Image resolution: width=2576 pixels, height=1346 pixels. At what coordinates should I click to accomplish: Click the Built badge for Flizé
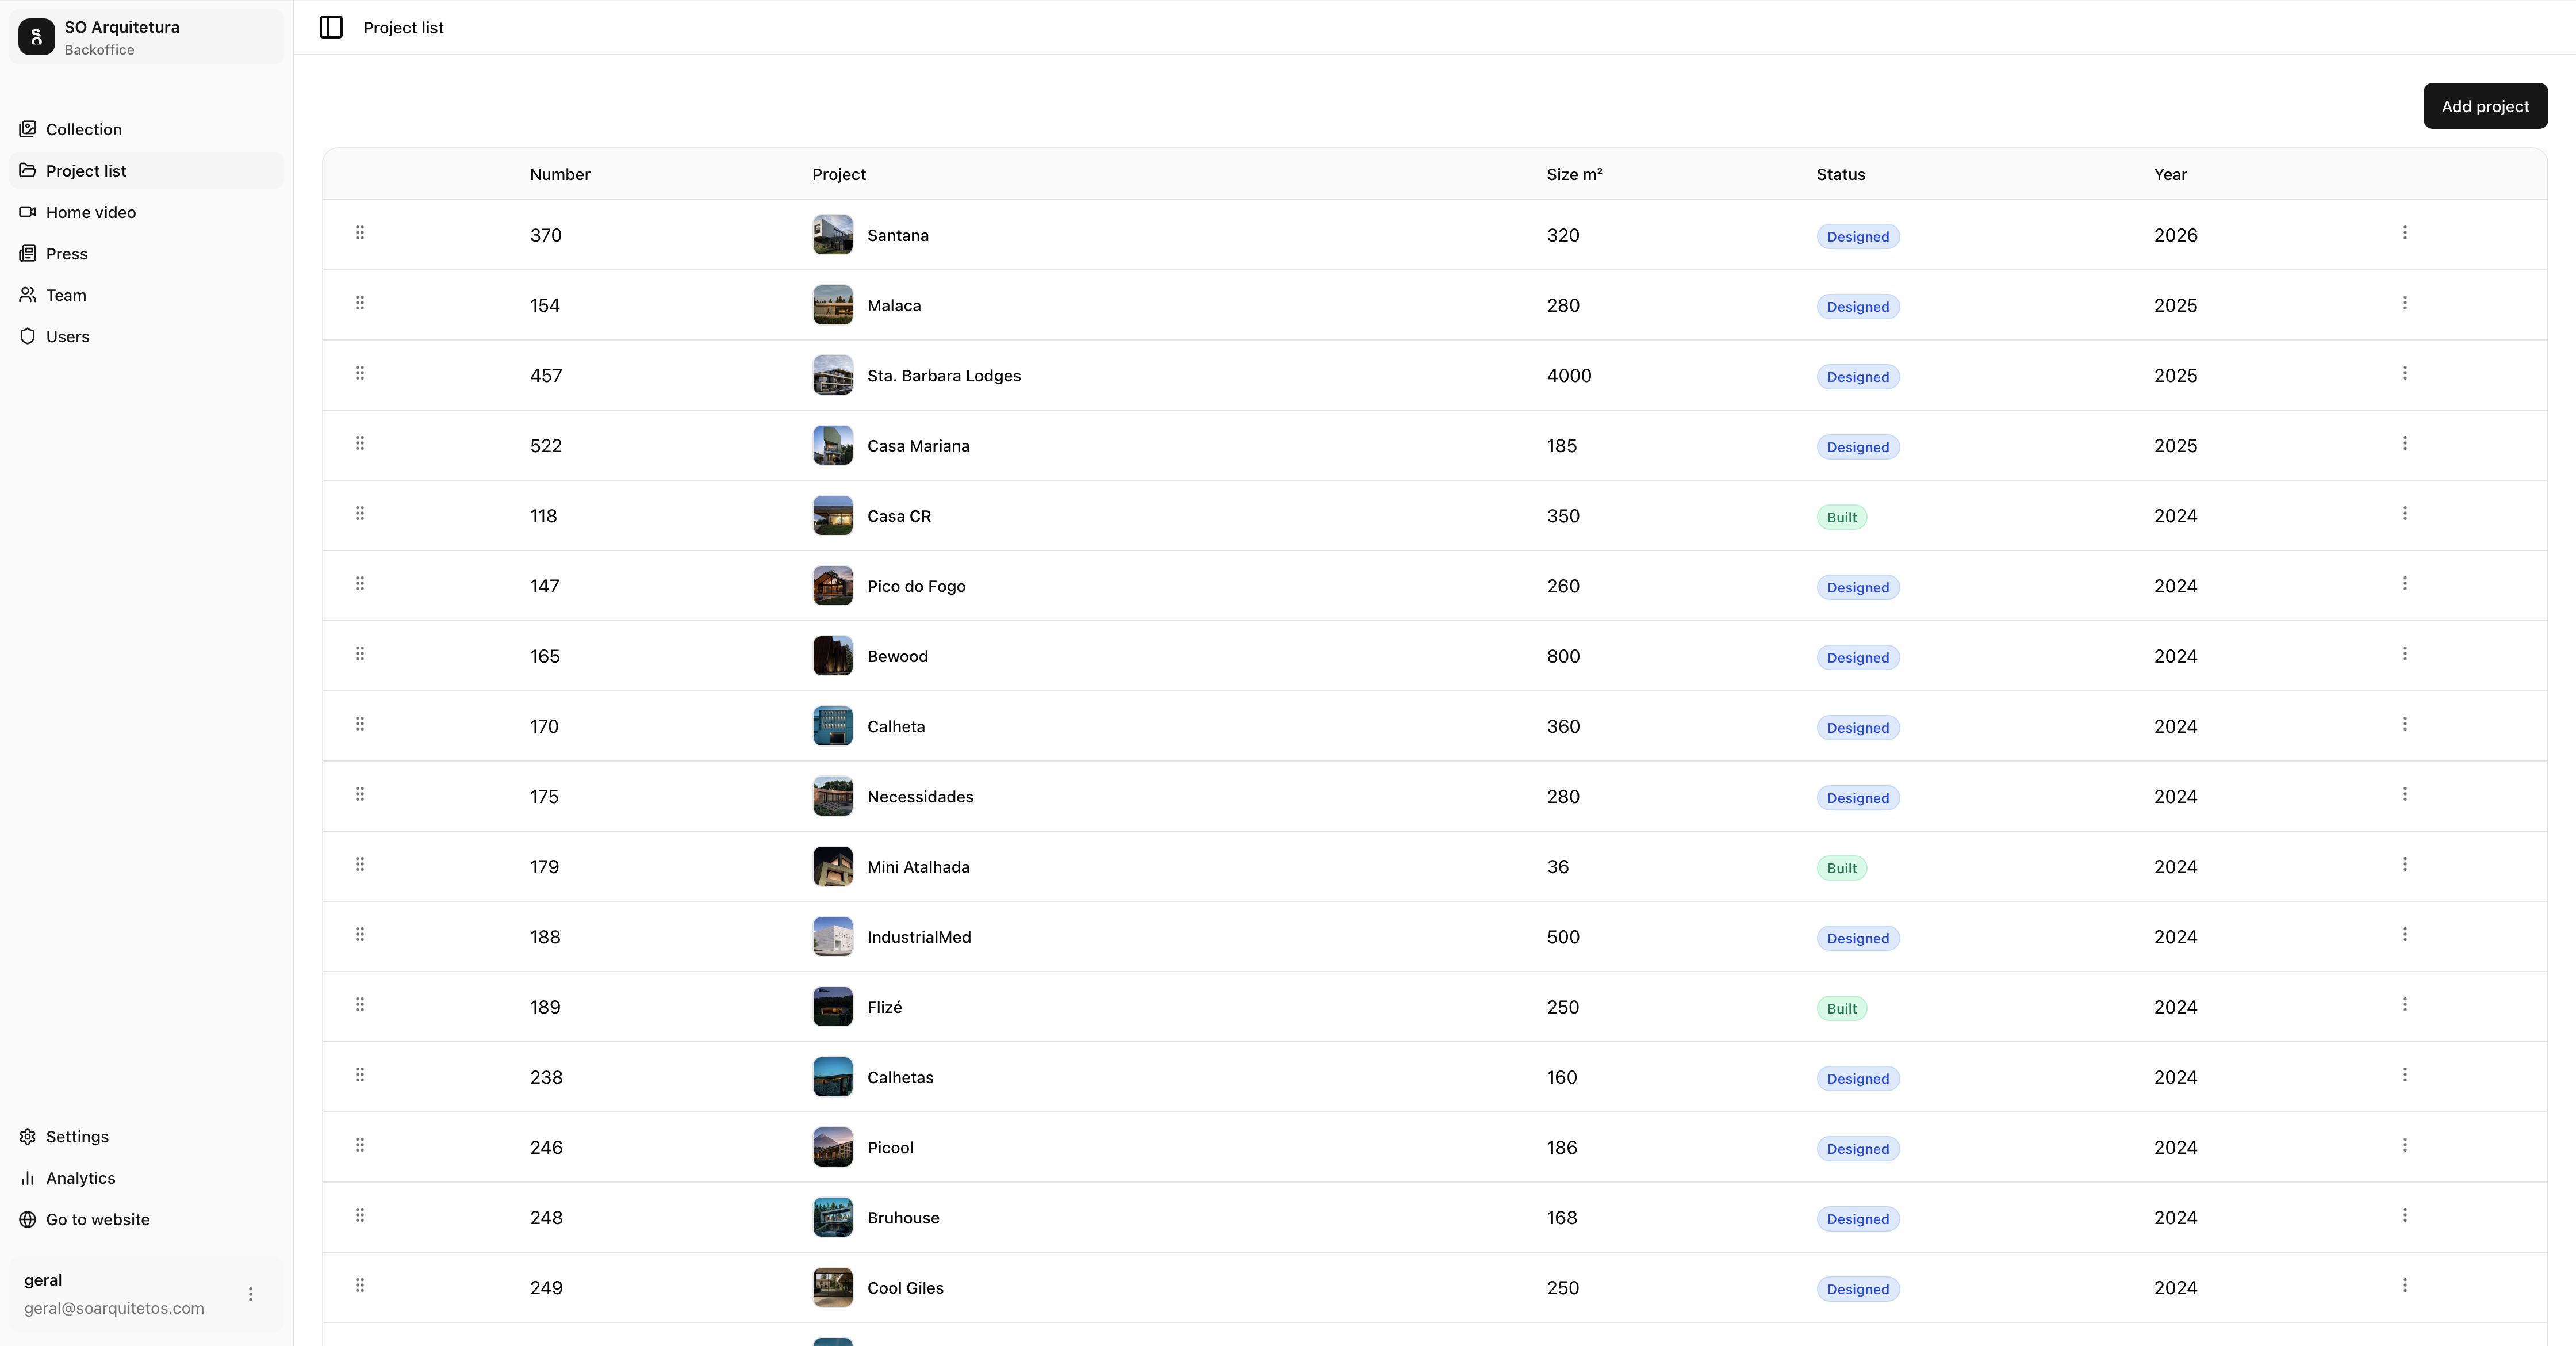(1842, 1008)
